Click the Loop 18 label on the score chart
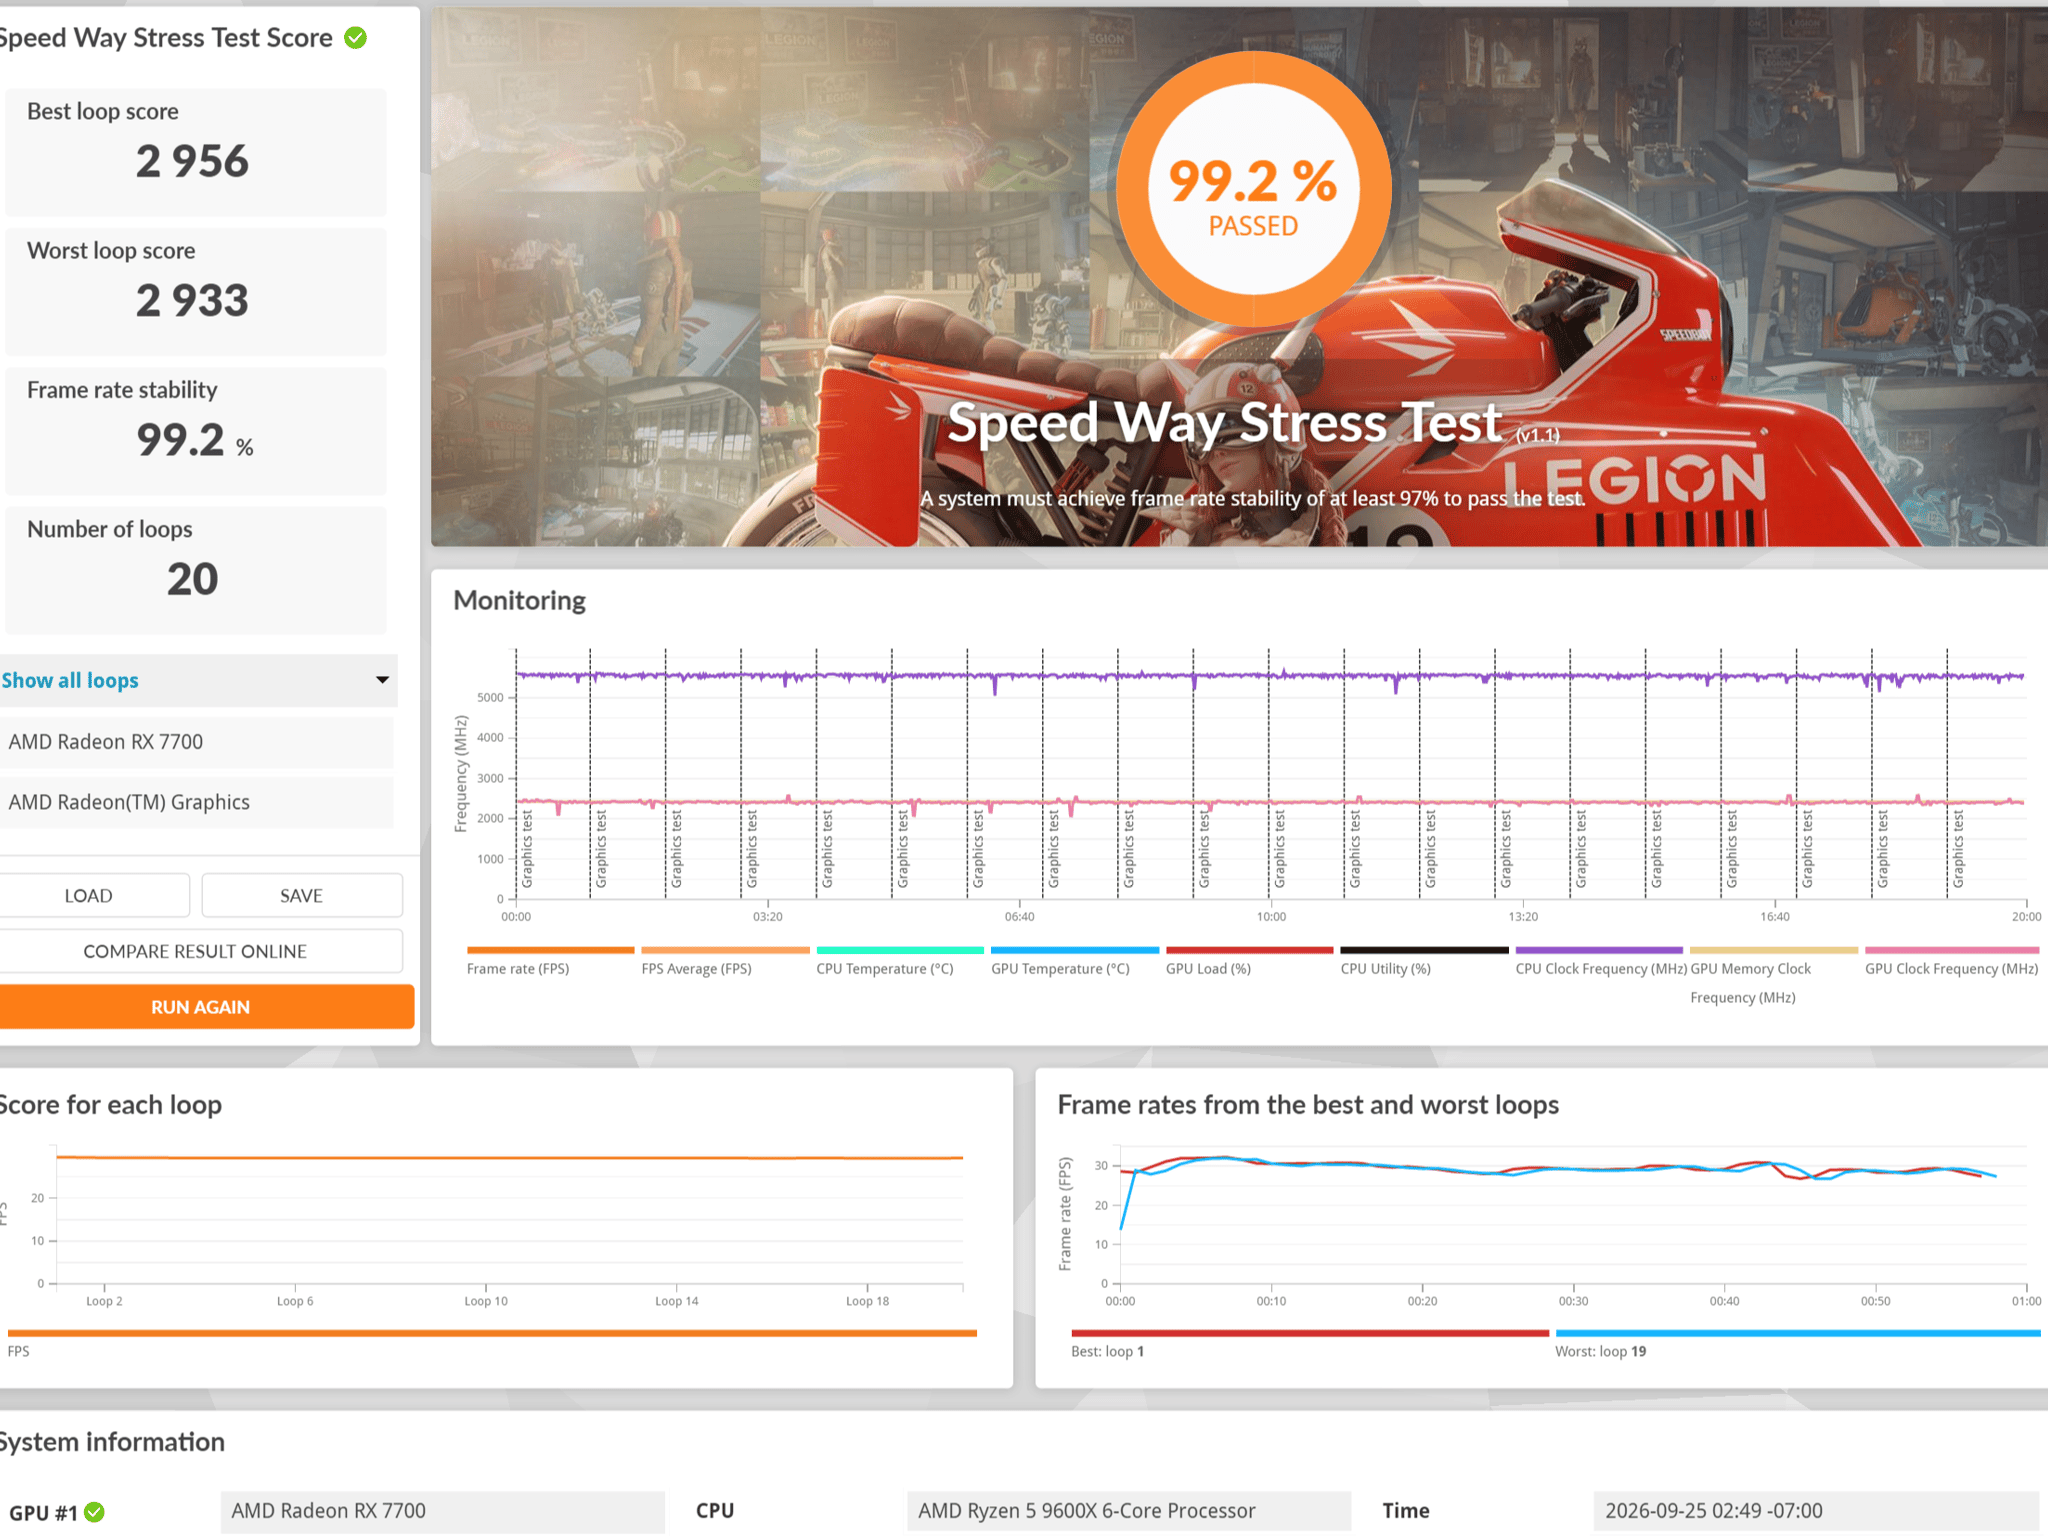2048x1536 pixels. click(x=868, y=1301)
